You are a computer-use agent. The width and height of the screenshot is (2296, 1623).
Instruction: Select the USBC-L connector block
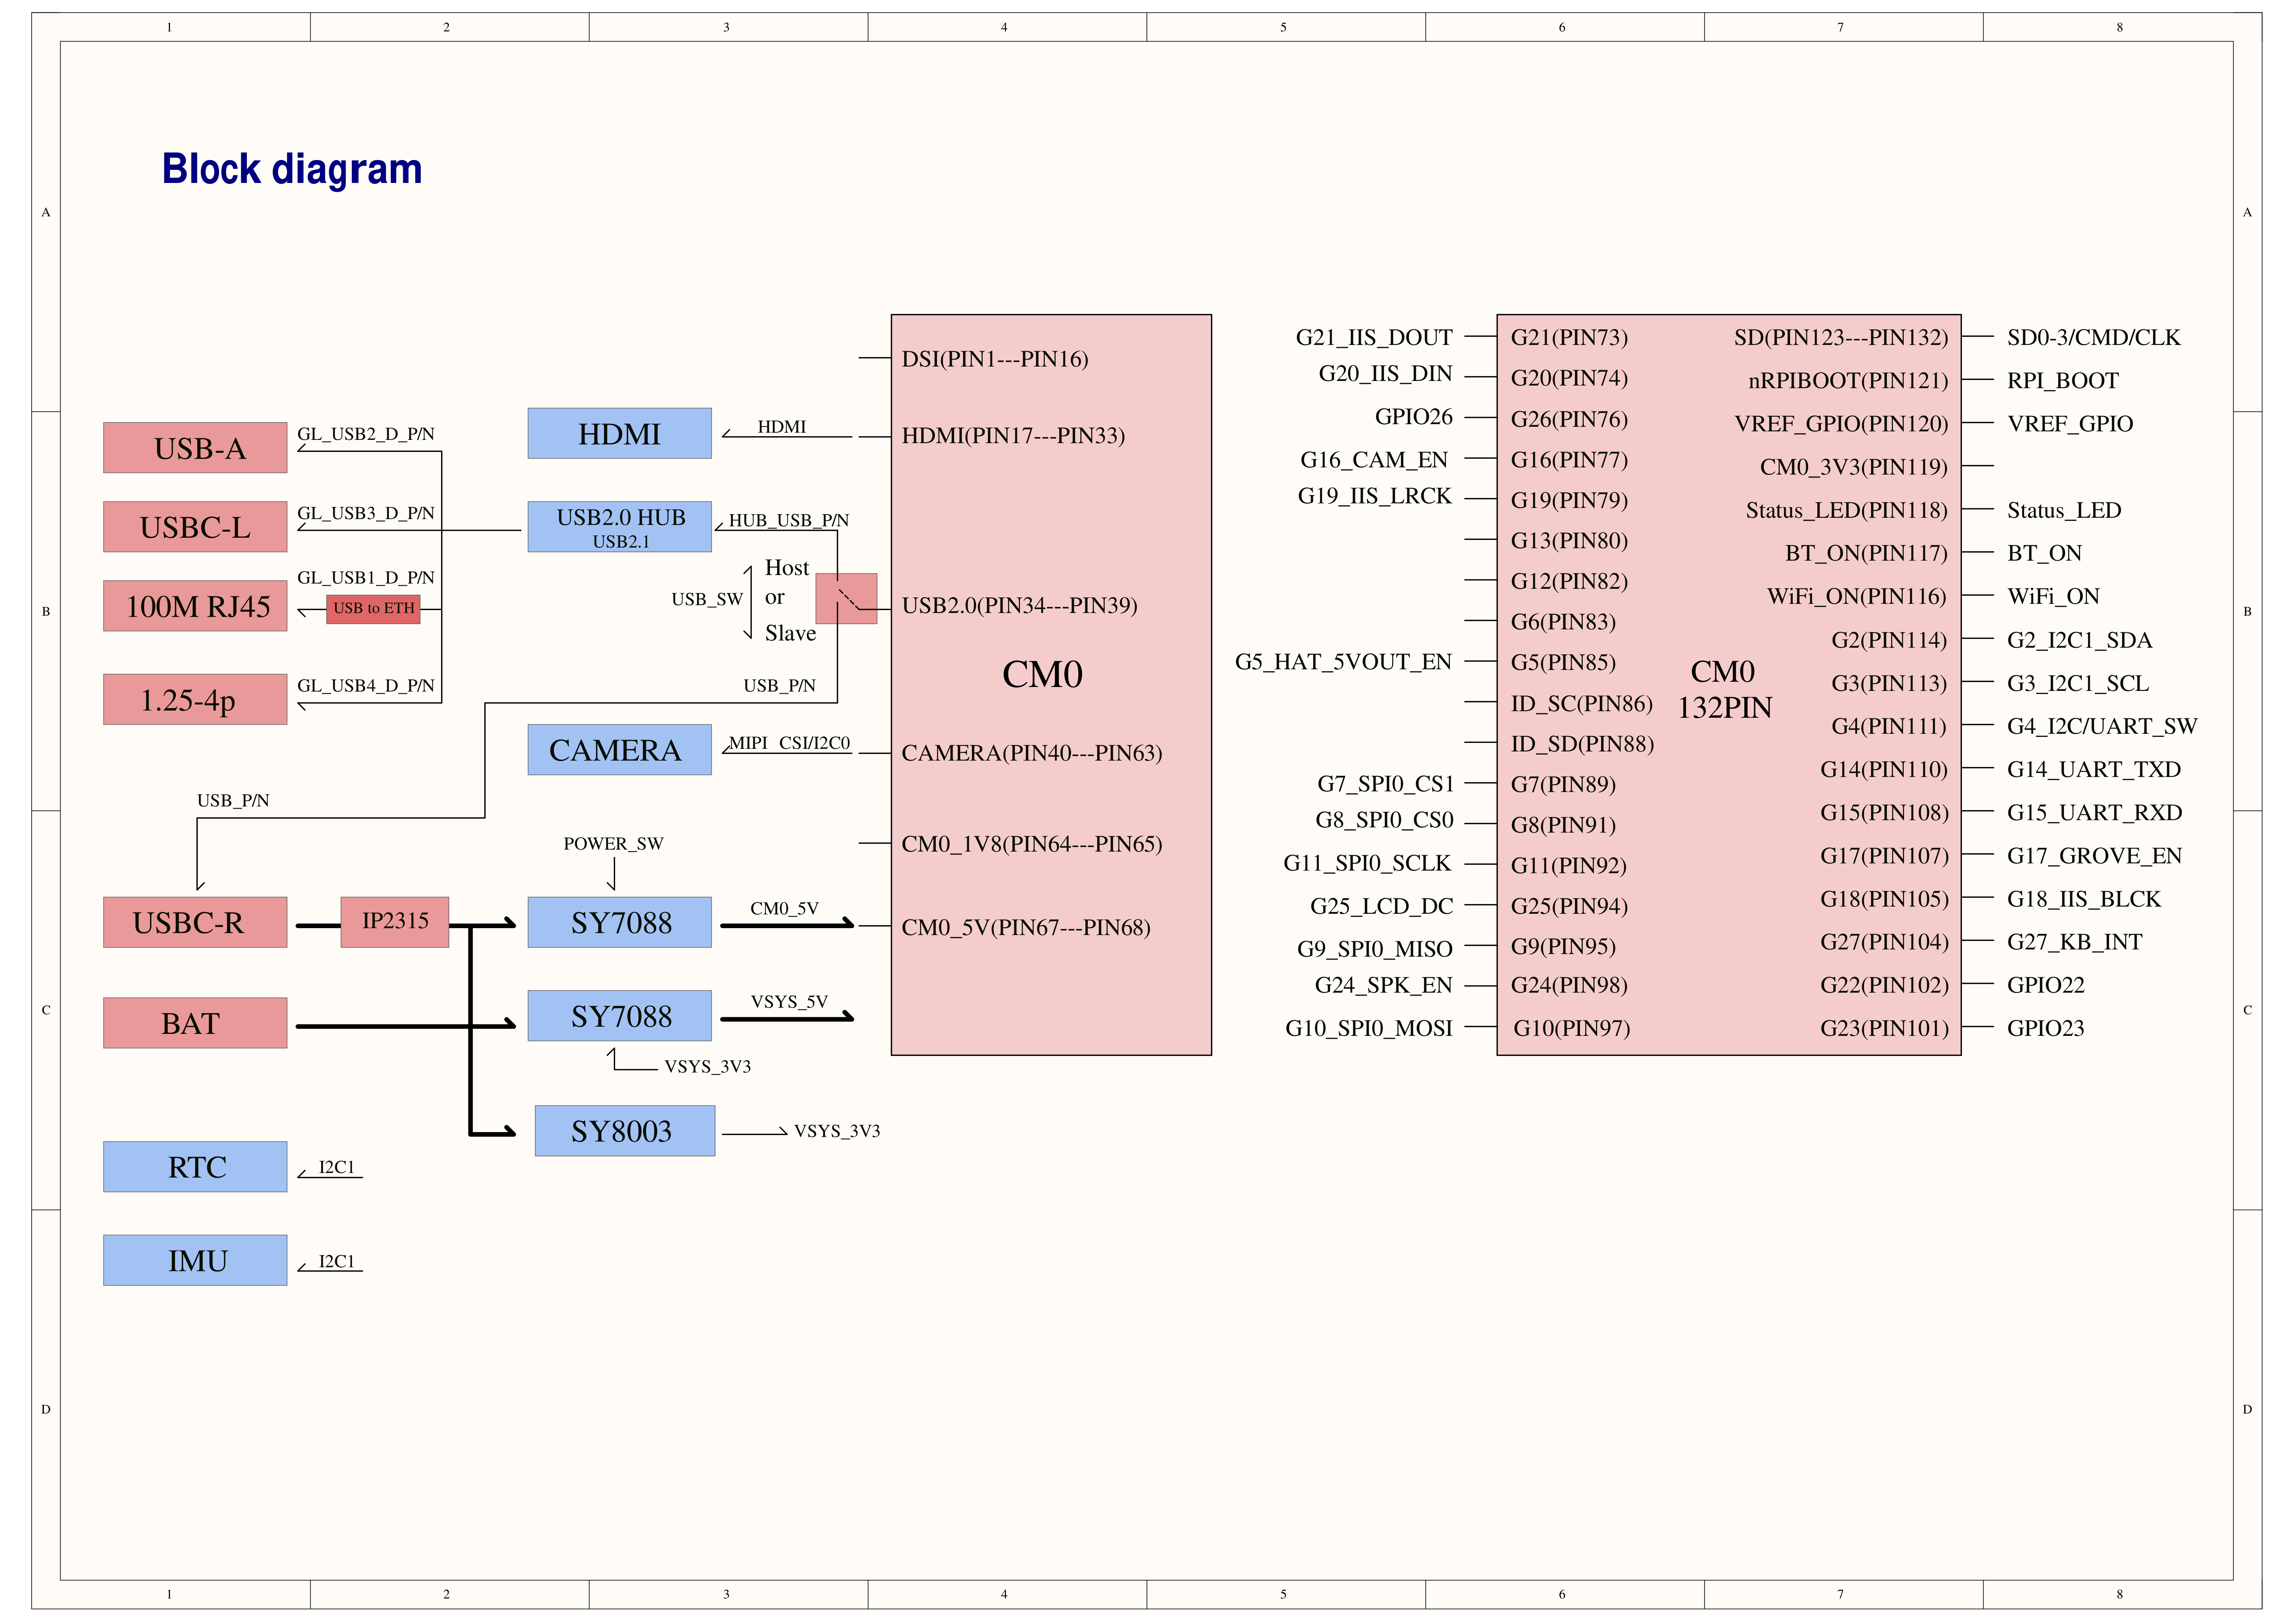tap(195, 527)
